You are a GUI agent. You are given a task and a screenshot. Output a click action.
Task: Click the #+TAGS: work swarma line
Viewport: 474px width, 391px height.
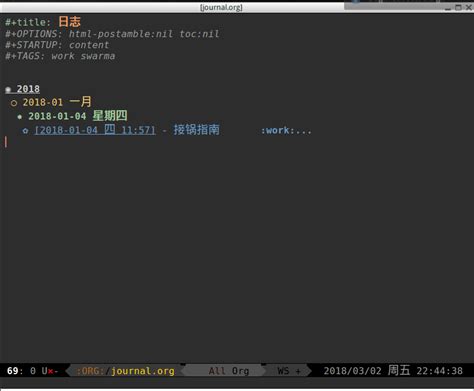coord(60,56)
